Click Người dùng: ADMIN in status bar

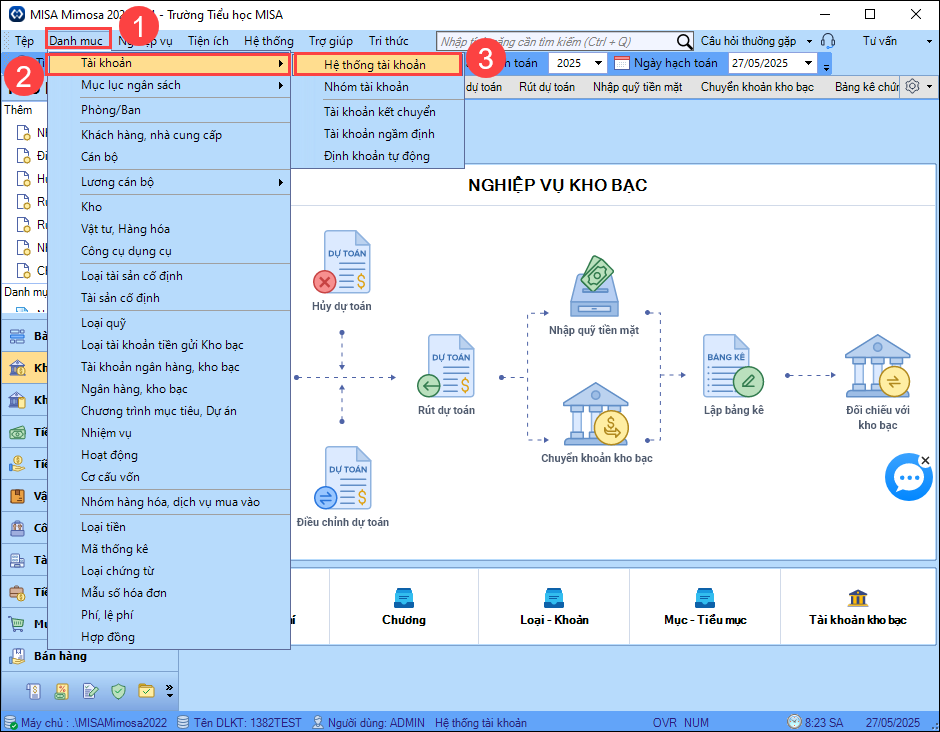pos(369,722)
